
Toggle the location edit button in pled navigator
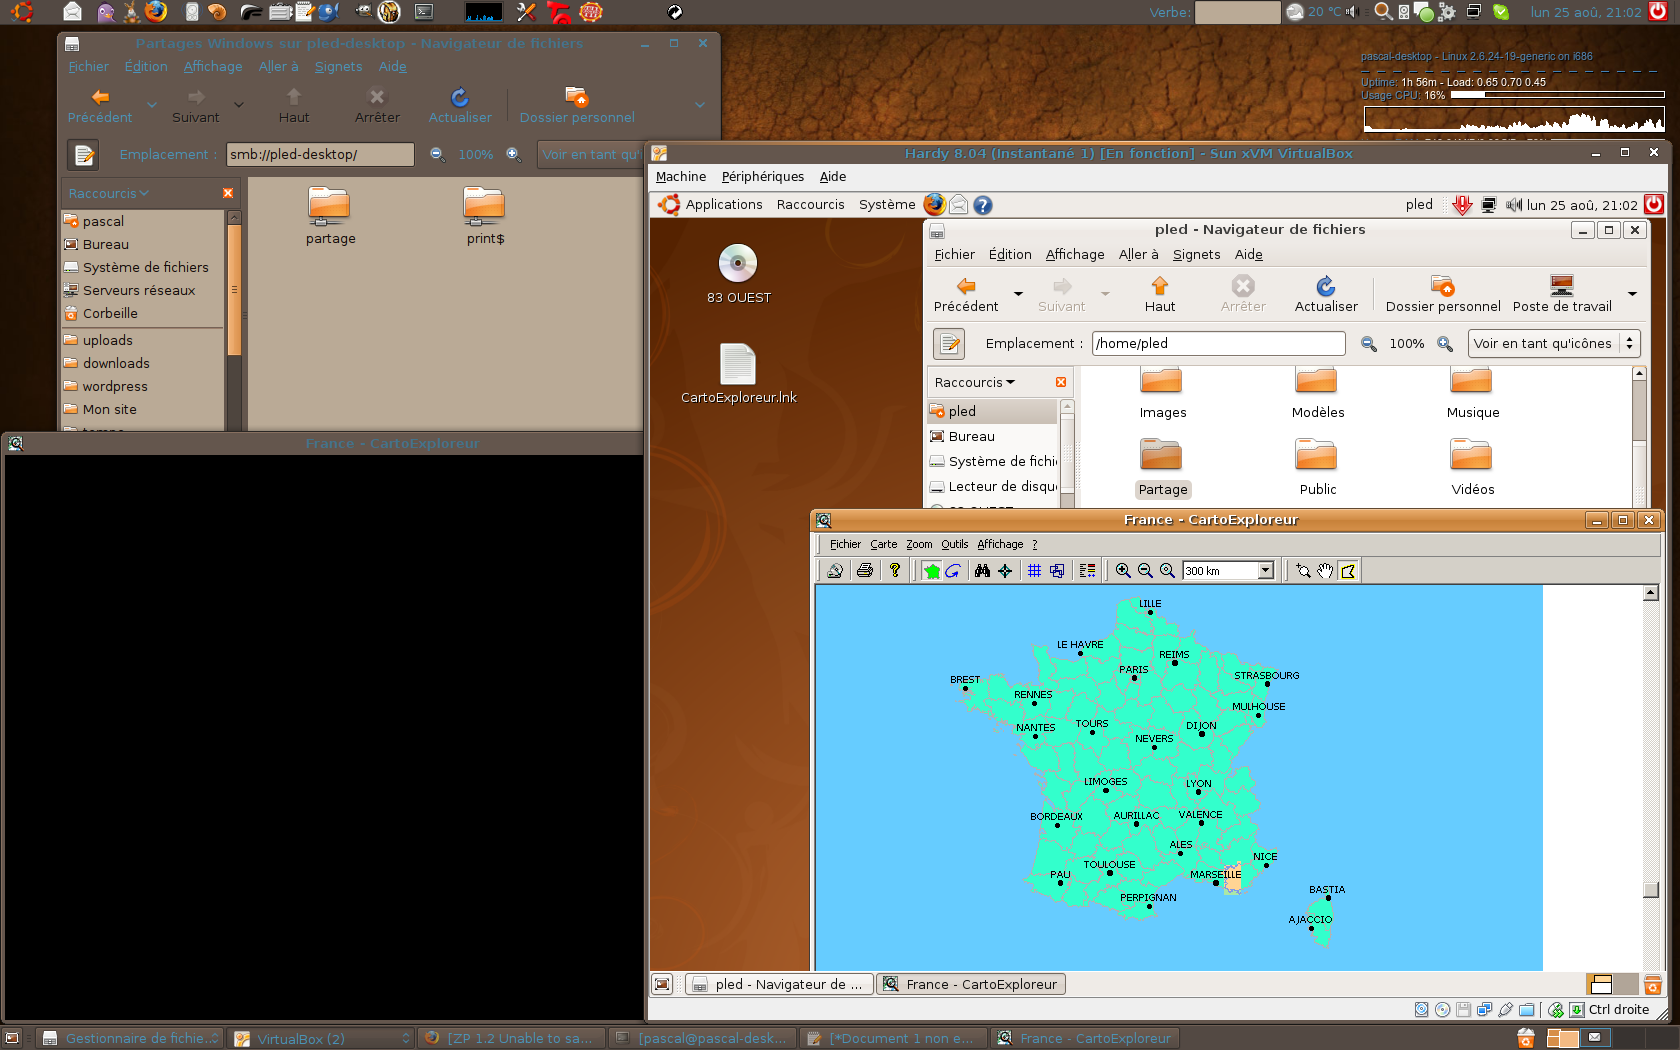point(949,344)
